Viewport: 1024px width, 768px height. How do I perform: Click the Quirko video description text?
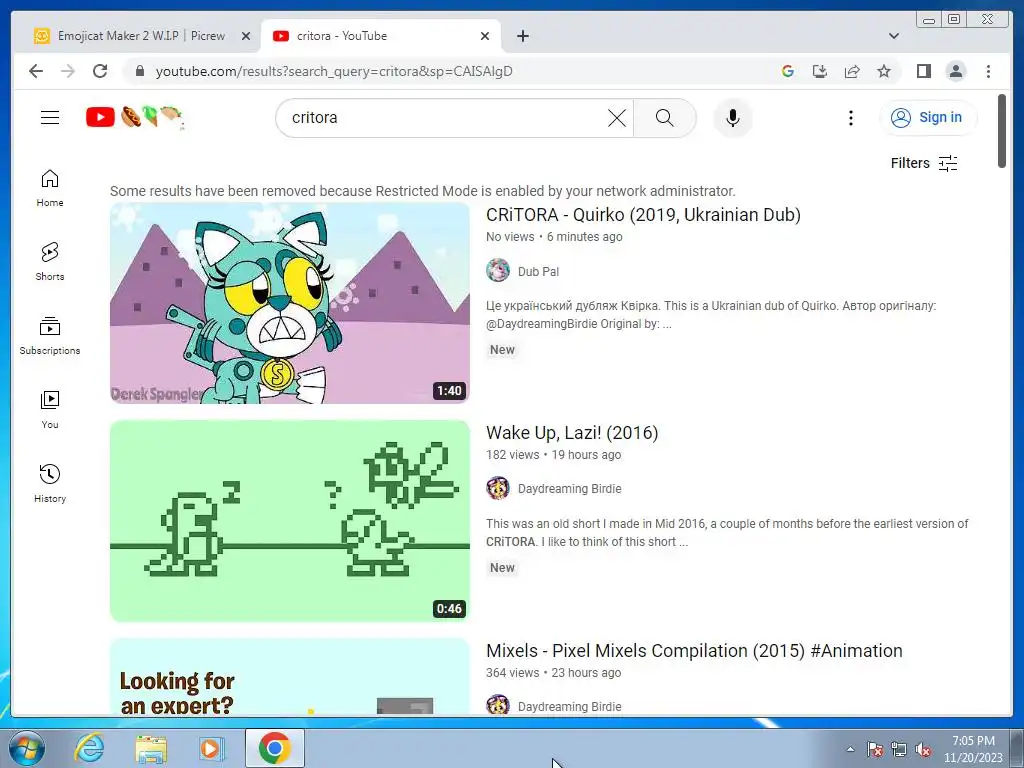[x=711, y=315]
